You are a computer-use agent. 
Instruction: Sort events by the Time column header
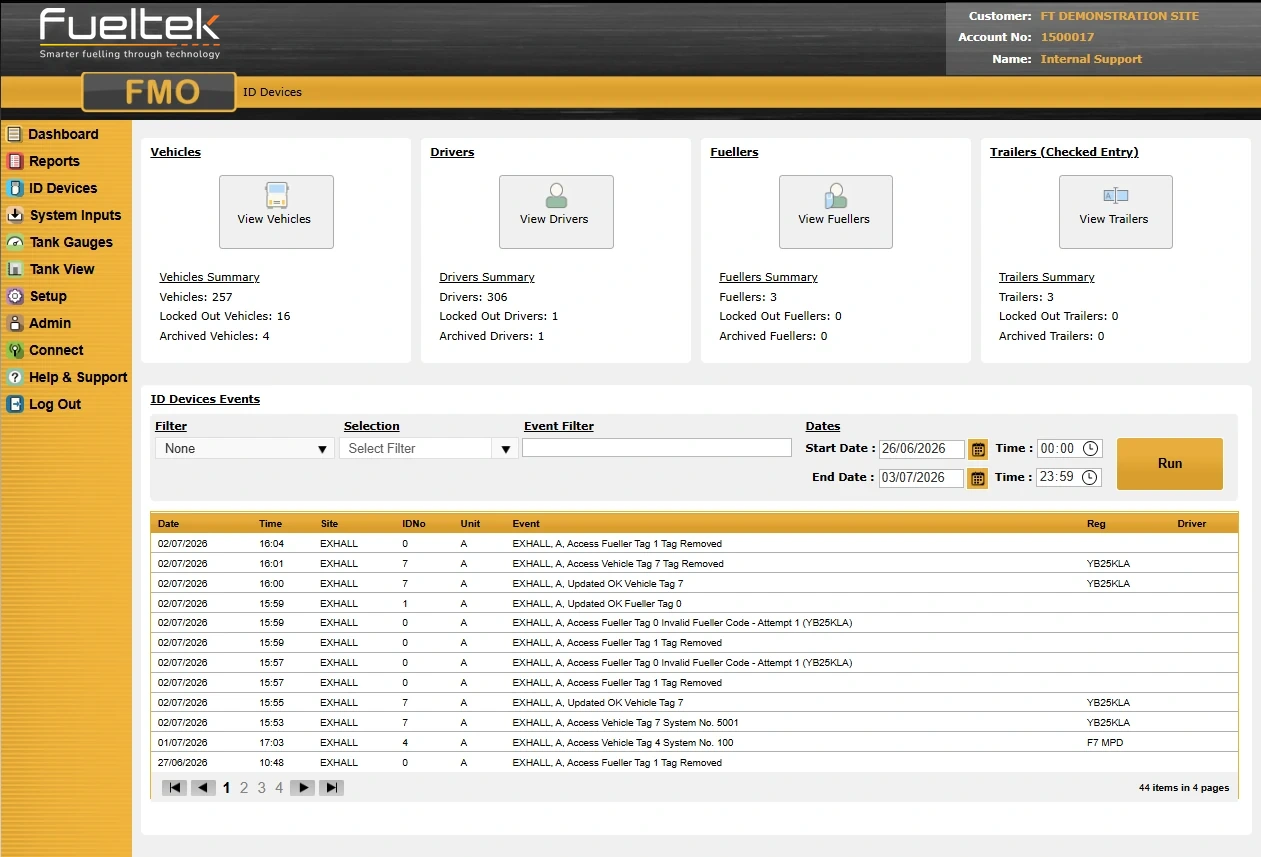coord(270,524)
